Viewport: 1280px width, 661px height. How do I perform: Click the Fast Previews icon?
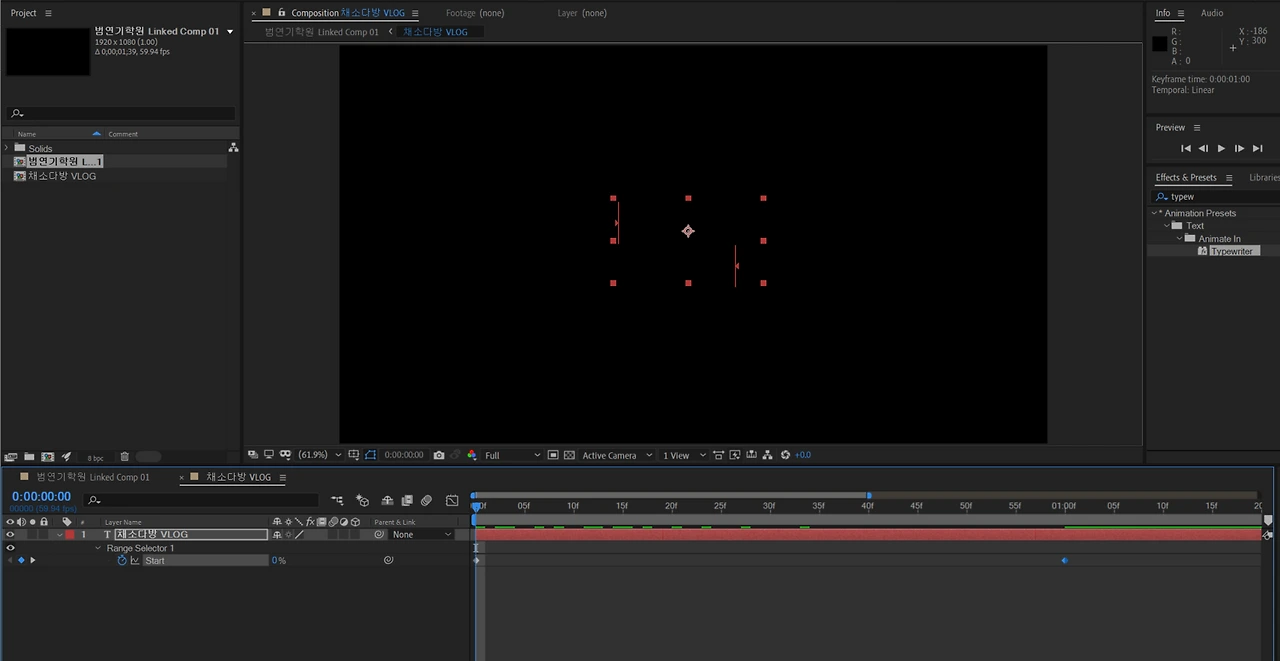735,455
